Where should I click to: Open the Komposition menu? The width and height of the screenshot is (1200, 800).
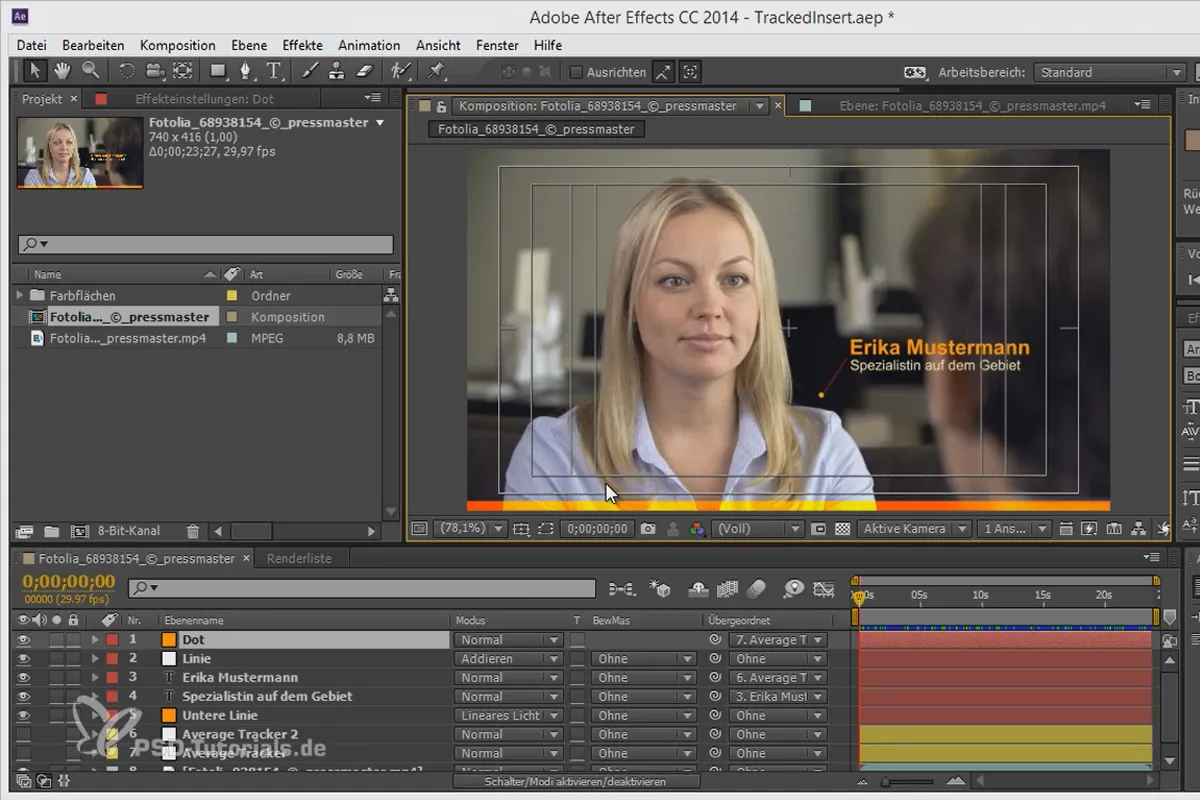coord(178,45)
